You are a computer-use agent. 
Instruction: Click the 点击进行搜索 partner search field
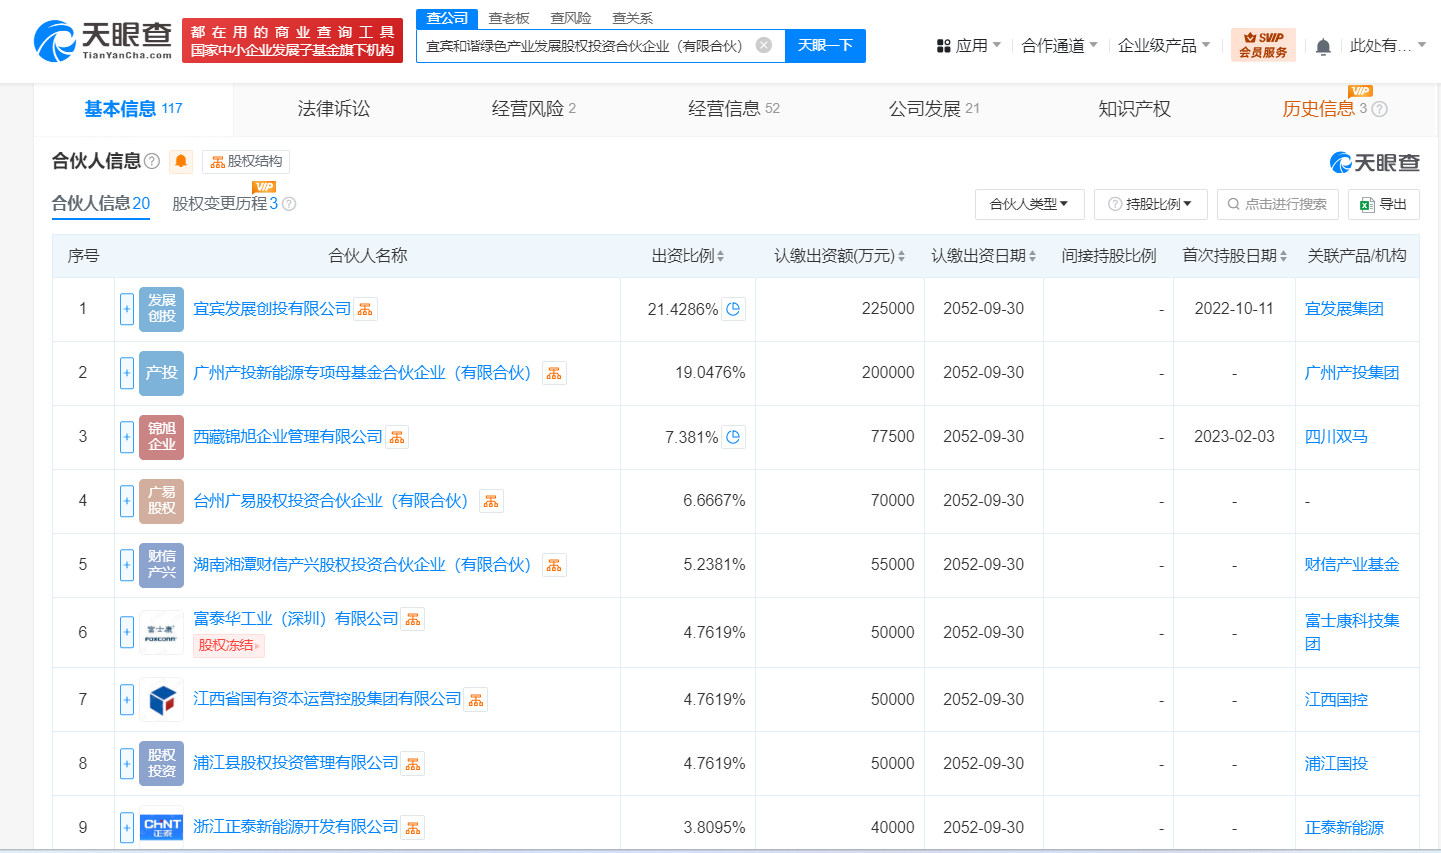pyautogui.click(x=1277, y=204)
